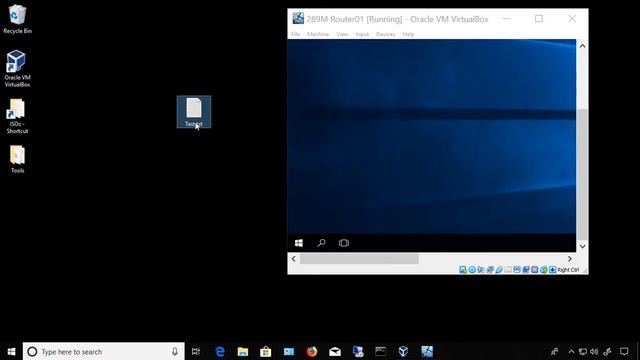This screenshot has width=640, height=360.
Task: Select the Test.txt file on the desktop
Action: (194, 112)
